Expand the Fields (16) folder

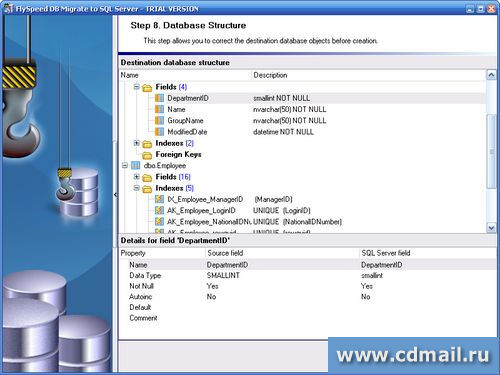(136, 177)
